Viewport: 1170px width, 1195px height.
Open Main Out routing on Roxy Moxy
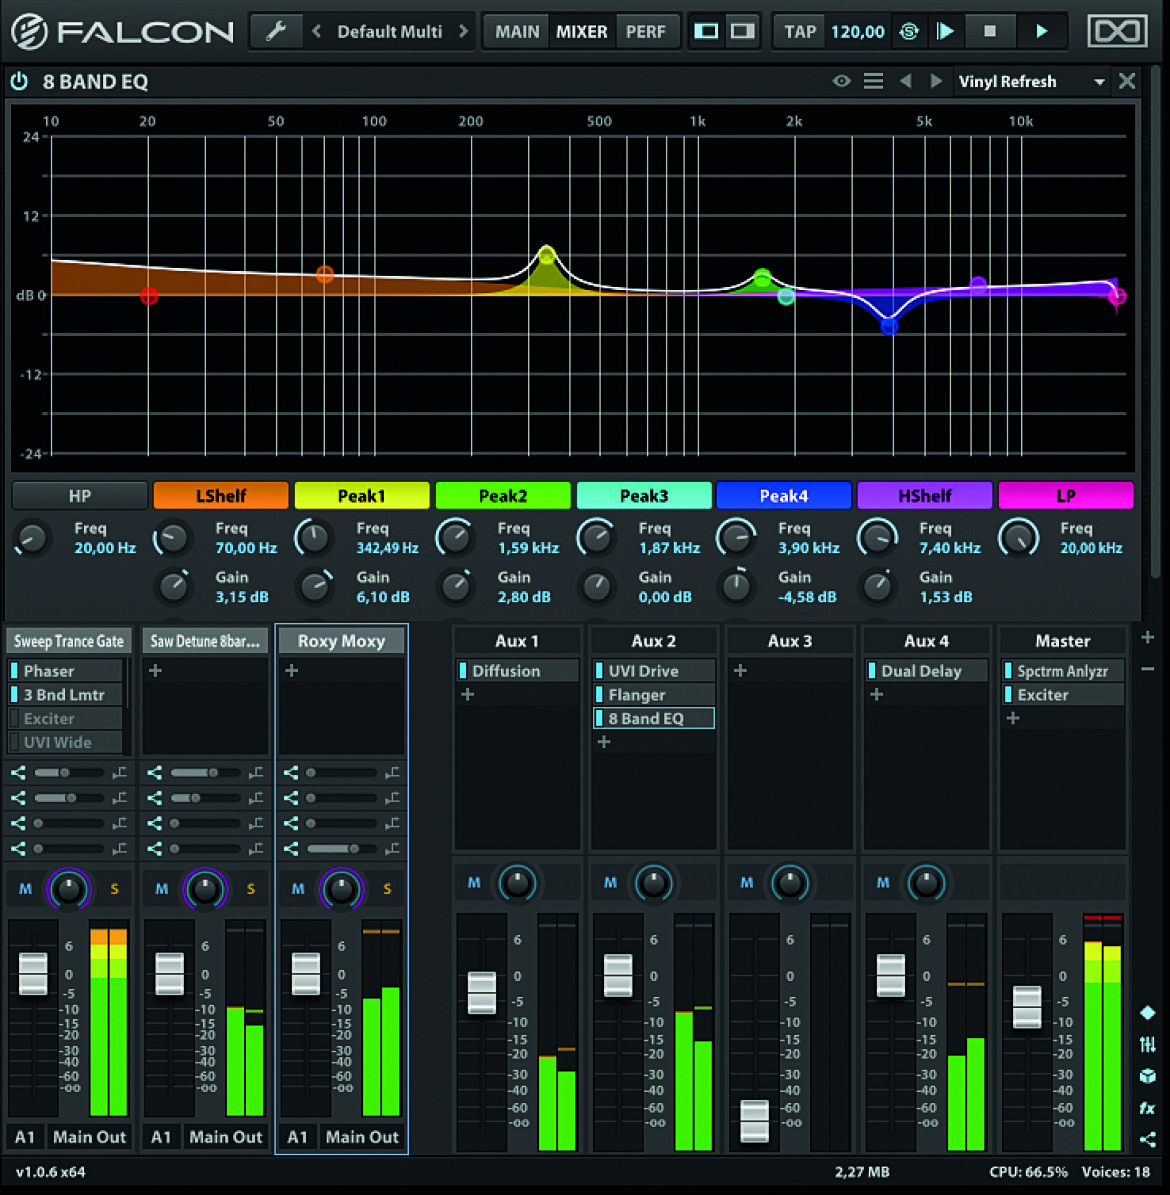click(x=362, y=1137)
